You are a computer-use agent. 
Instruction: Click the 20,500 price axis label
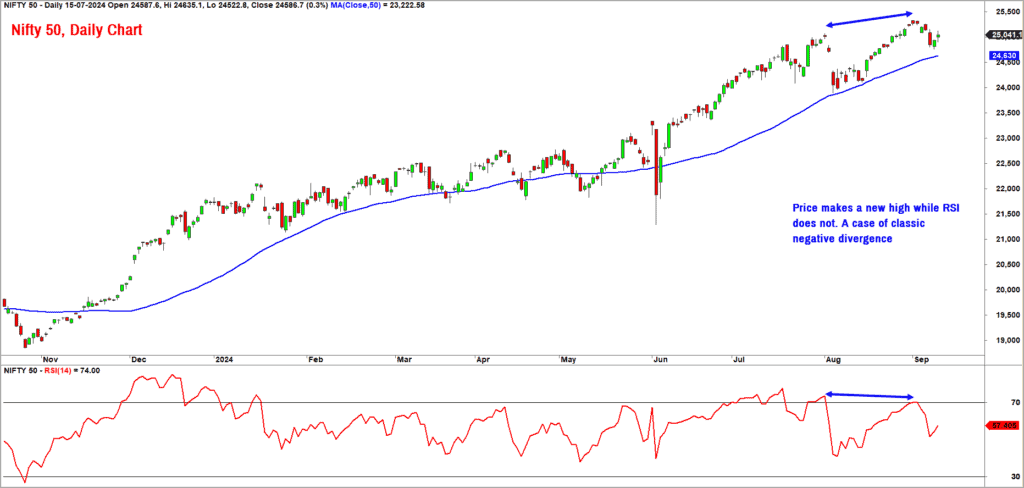(1008, 265)
